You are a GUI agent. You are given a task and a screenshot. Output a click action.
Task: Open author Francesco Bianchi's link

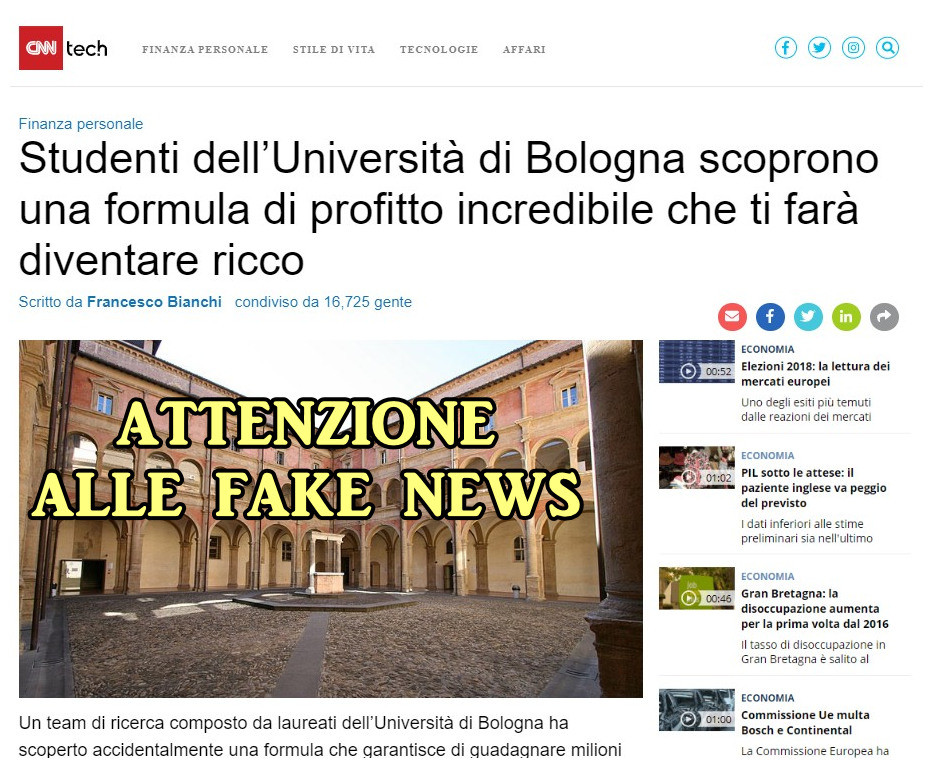pos(154,302)
